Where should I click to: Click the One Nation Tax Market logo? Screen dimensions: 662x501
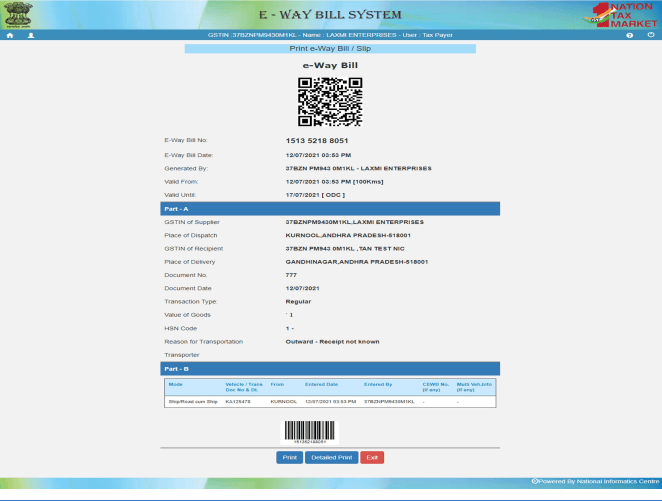(621, 15)
